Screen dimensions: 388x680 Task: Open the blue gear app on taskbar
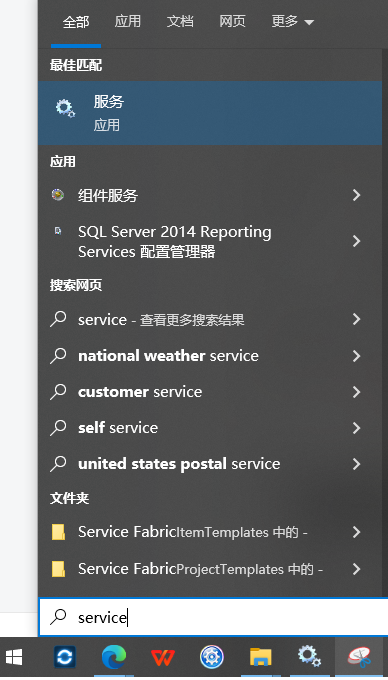click(212, 657)
